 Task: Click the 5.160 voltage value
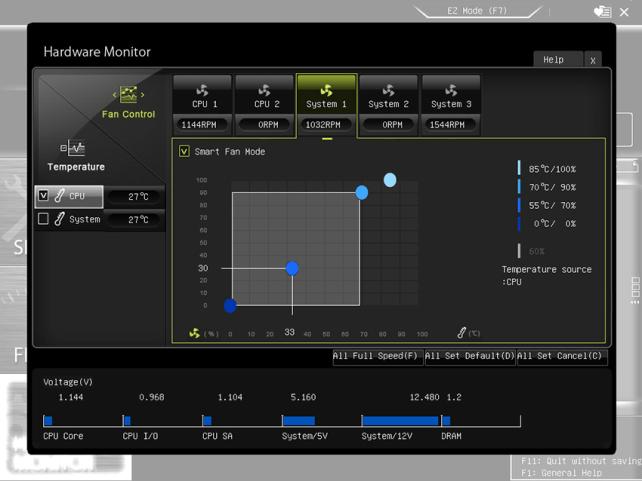coord(303,397)
